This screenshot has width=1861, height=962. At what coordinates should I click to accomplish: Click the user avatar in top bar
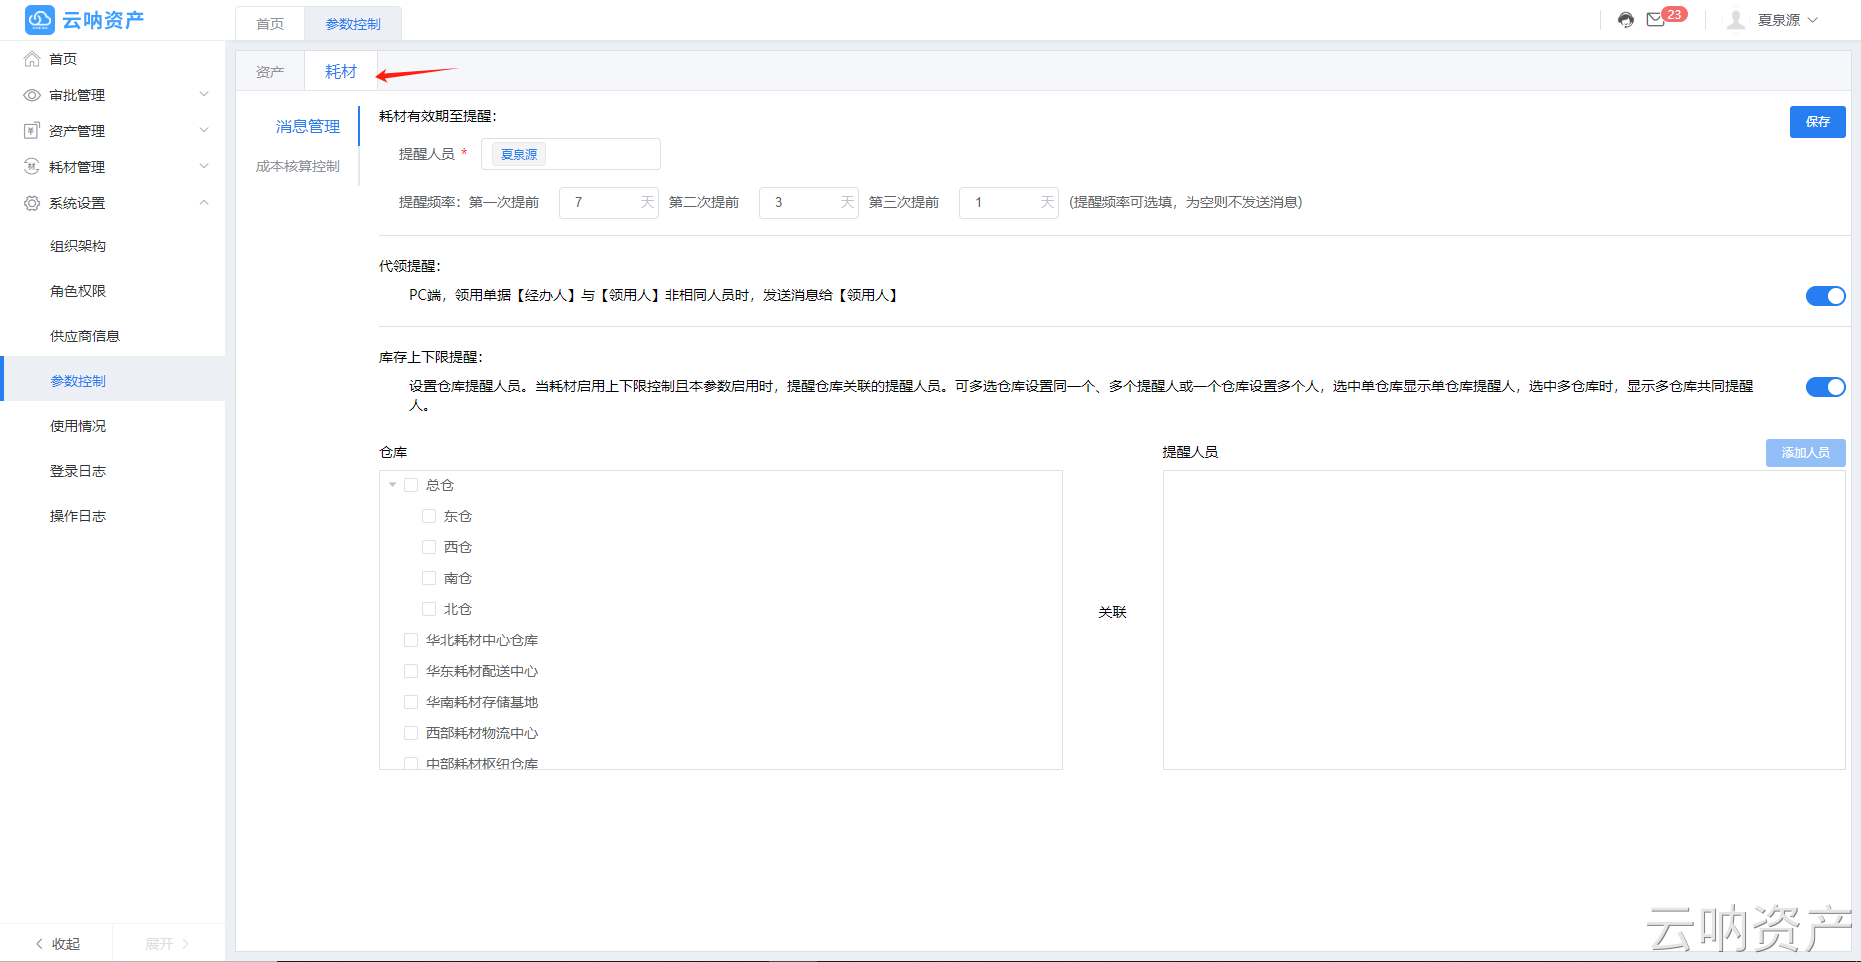[x=1735, y=19]
